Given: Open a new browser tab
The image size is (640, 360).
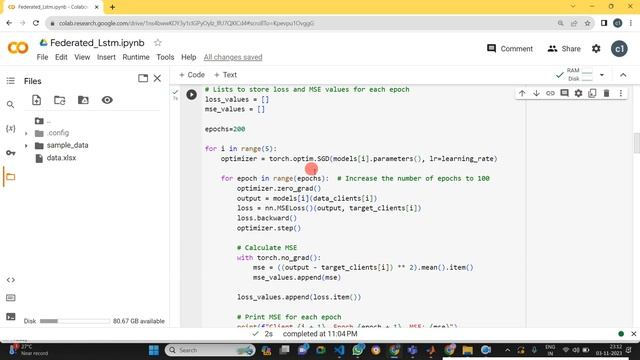Looking at the screenshot, I should [x=112, y=7].
